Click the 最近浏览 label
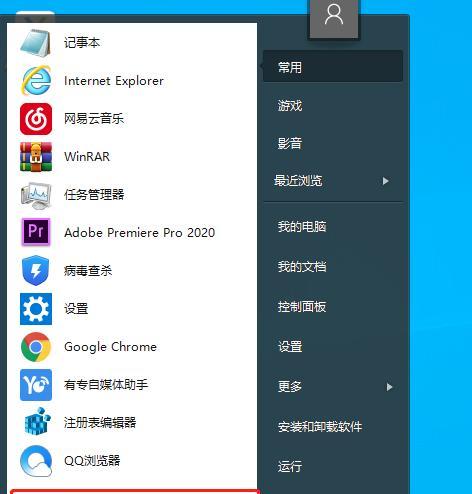This screenshot has width=472, height=494. pos(298,181)
